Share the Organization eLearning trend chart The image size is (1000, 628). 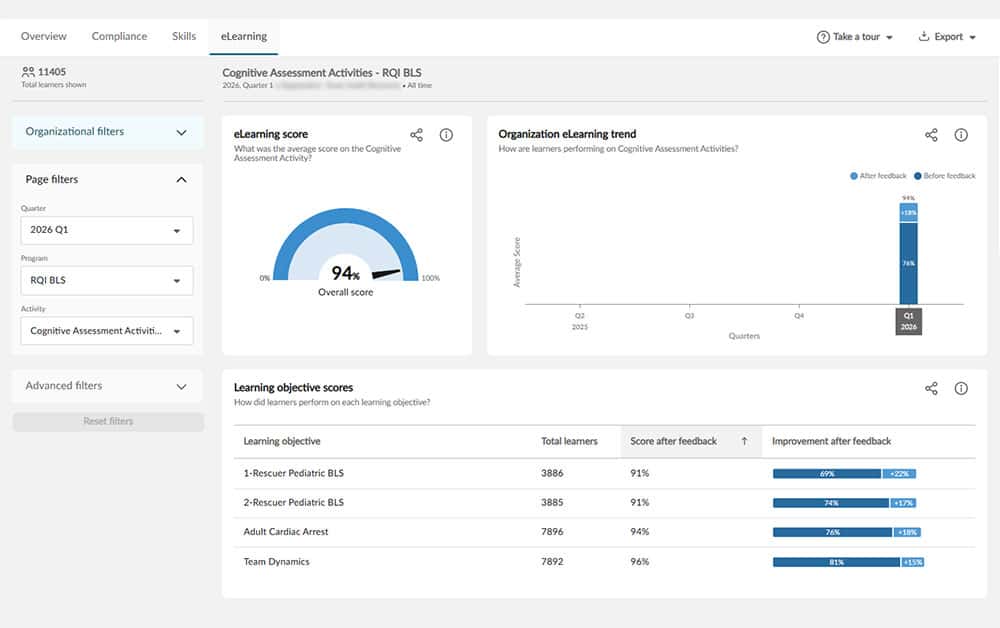931,135
